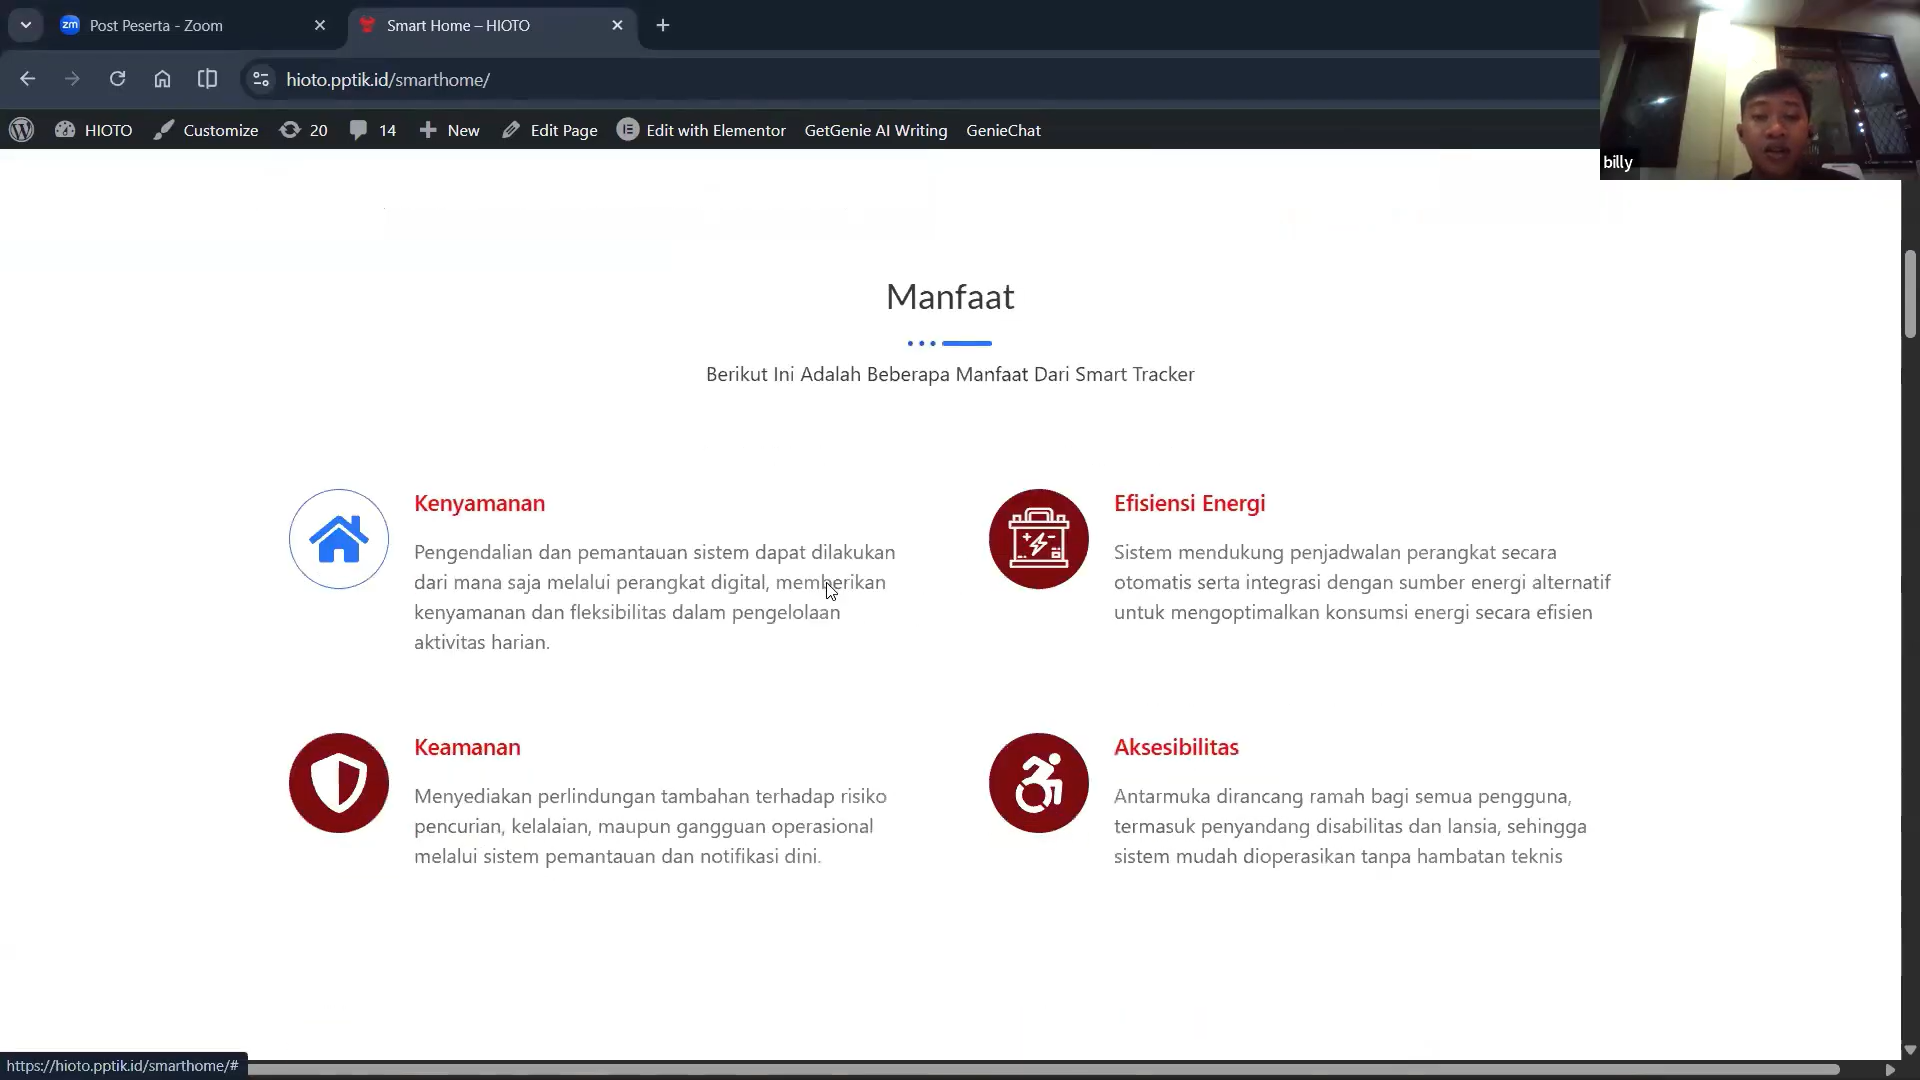
Task: Expand the tab search chevron
Action: click(26, 25)
